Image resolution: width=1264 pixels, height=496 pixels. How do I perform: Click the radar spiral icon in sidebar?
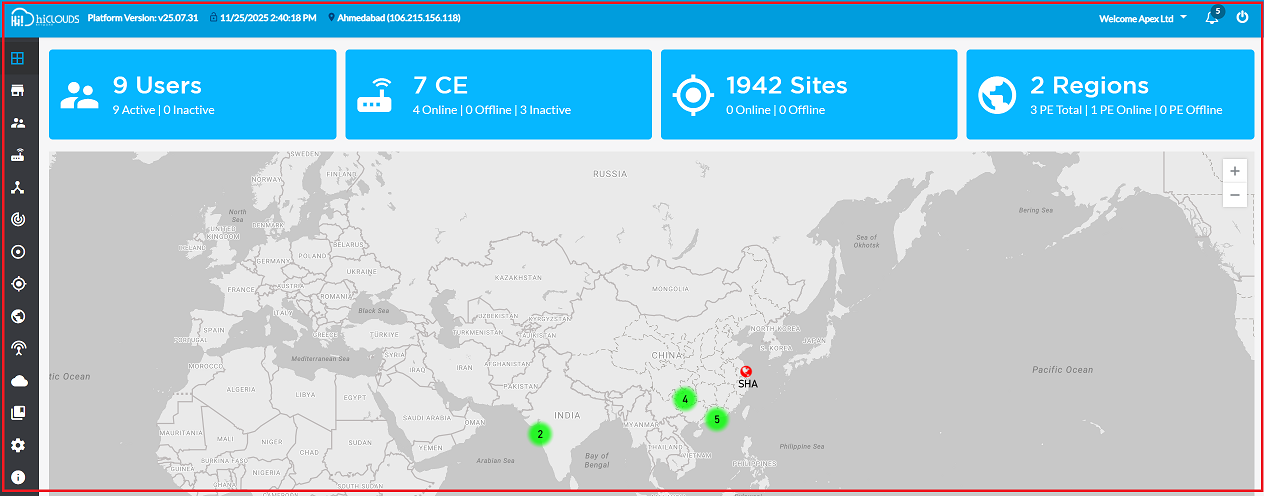18,219
